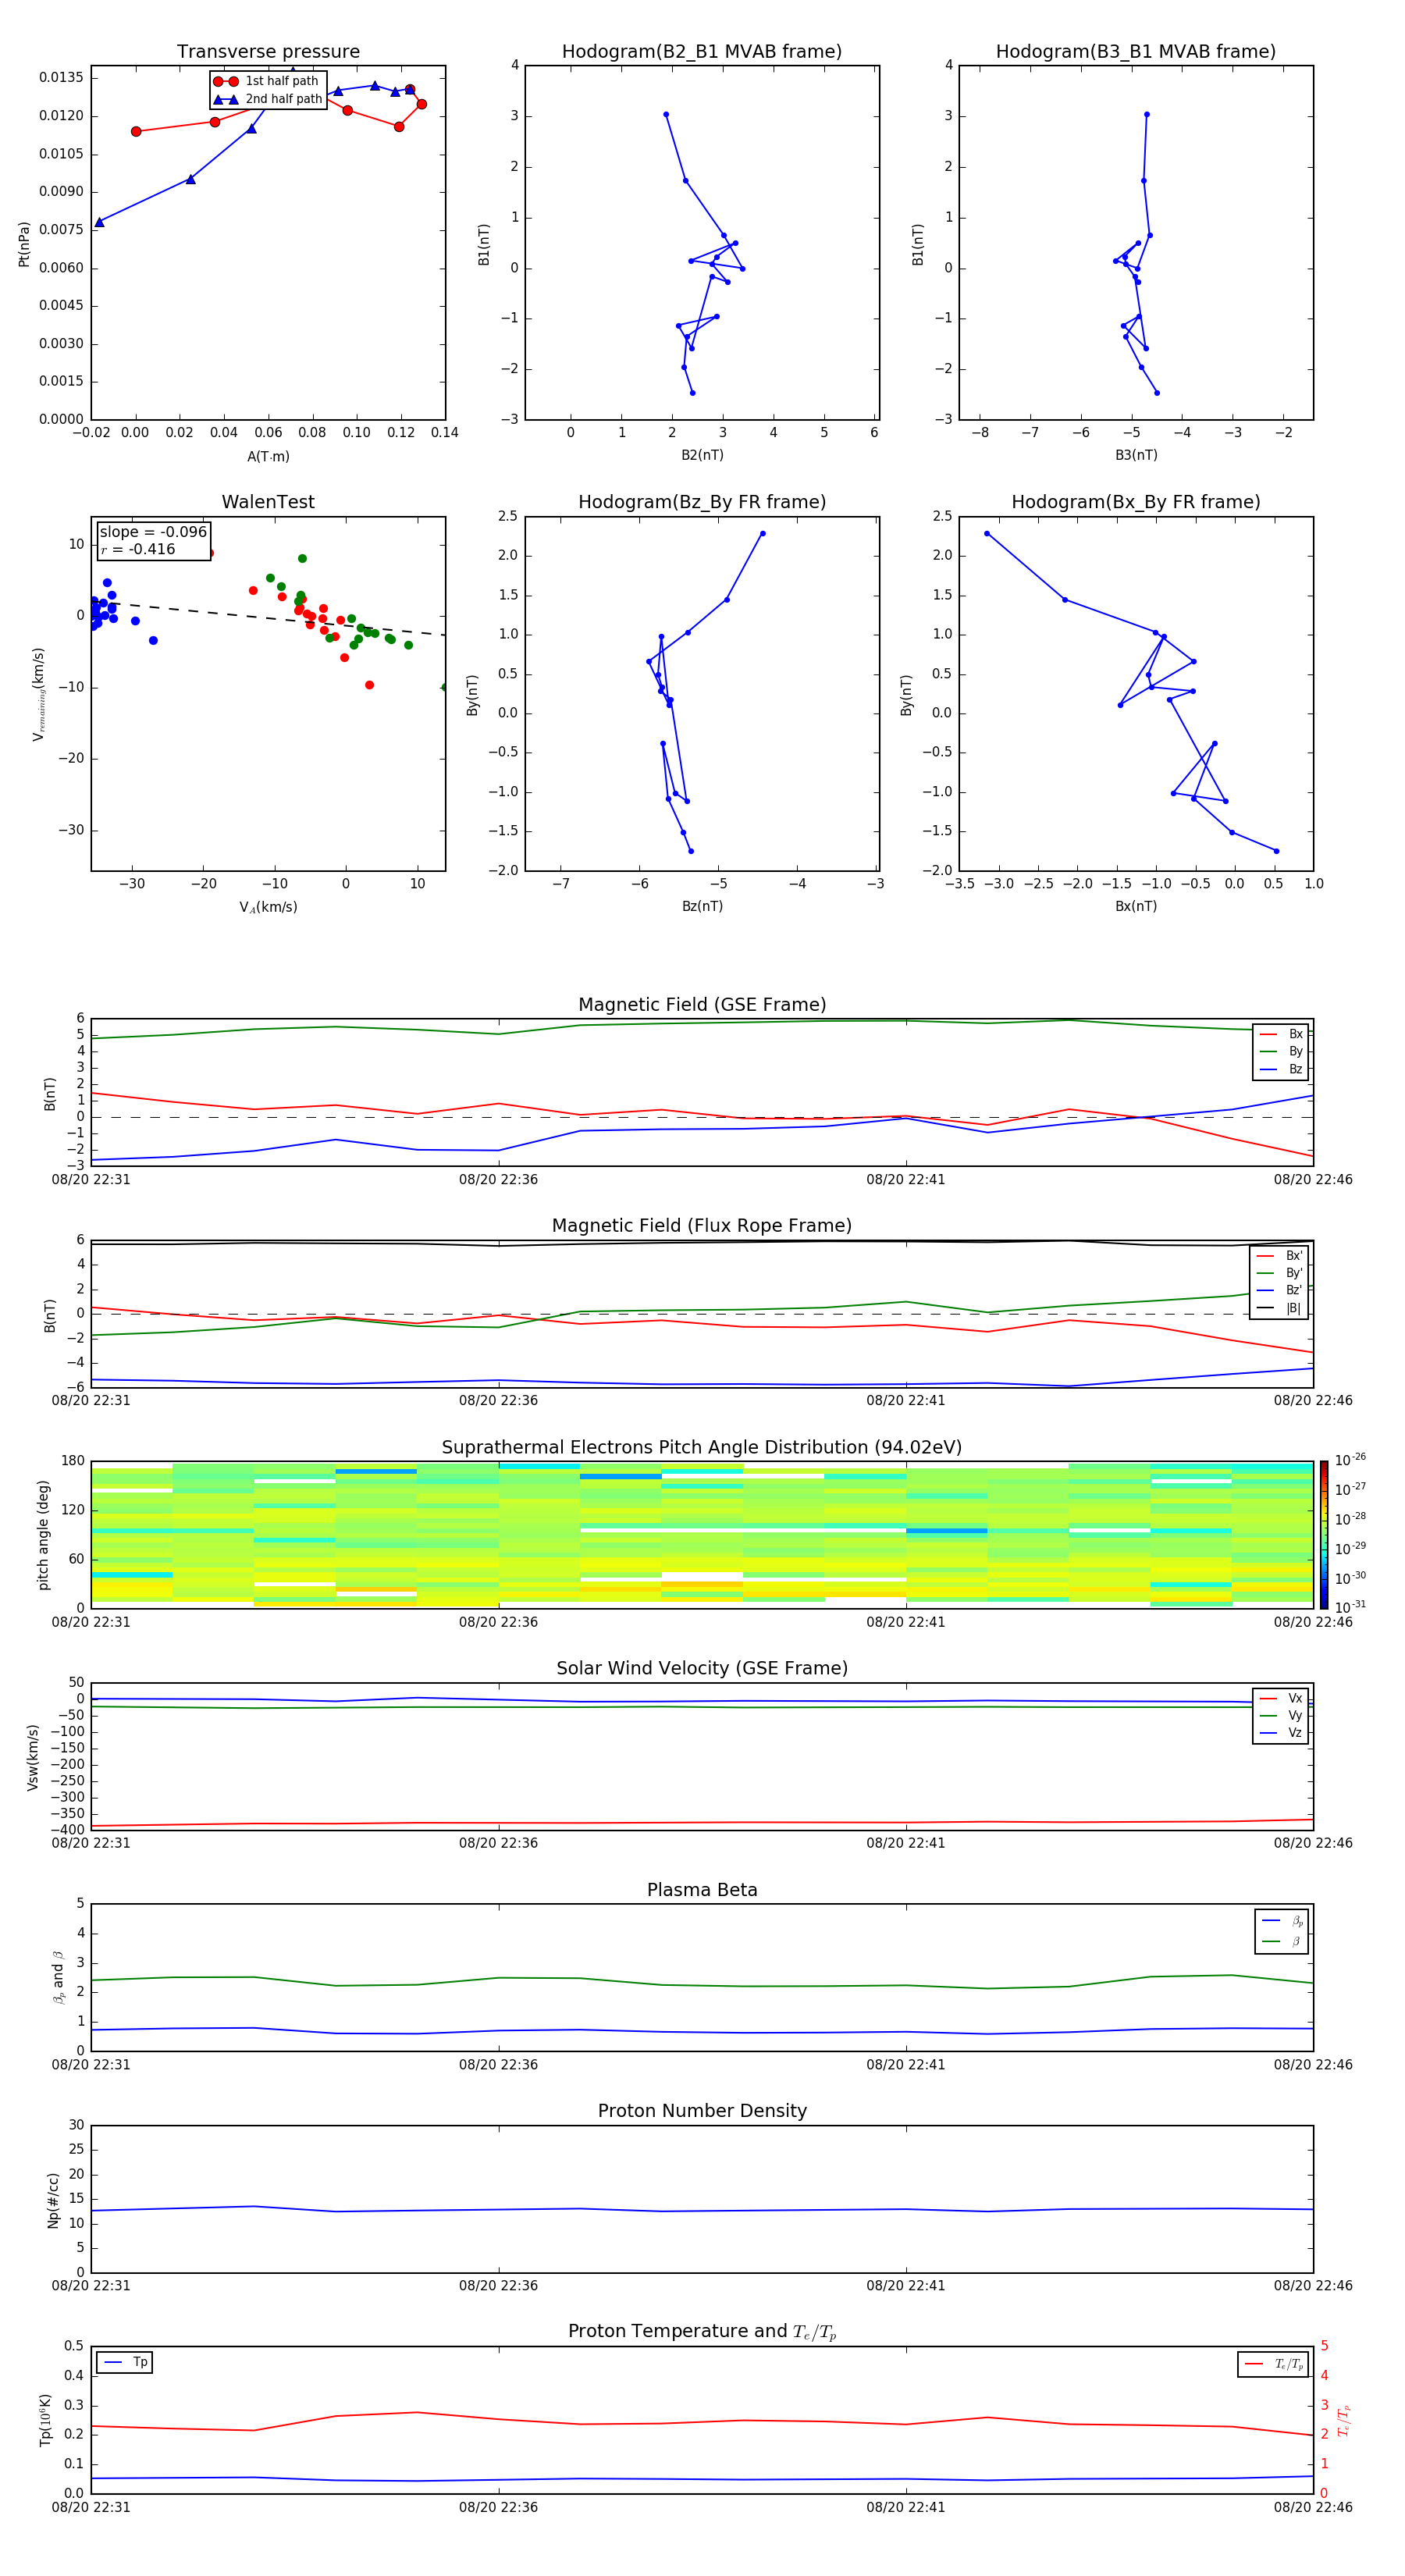Click the 'Vy' velocity legend entry

click(x=1281, y=1715)
